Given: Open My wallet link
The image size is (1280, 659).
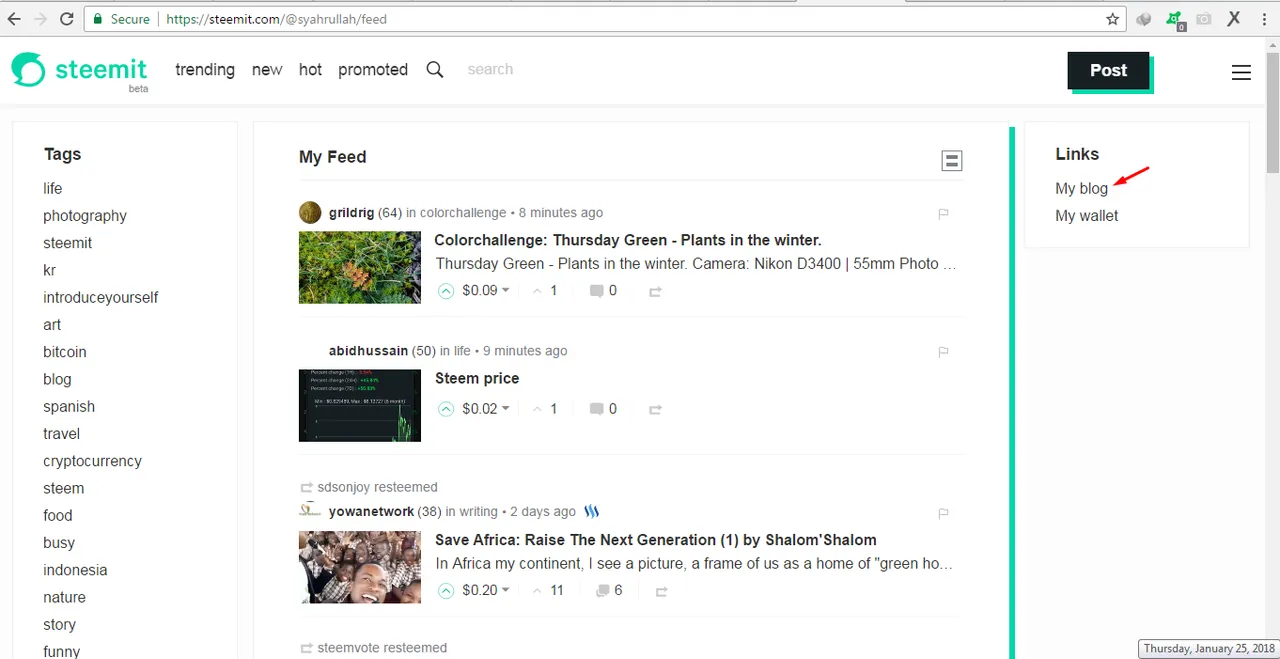Looking at the screenshot, I should 1086,216.
